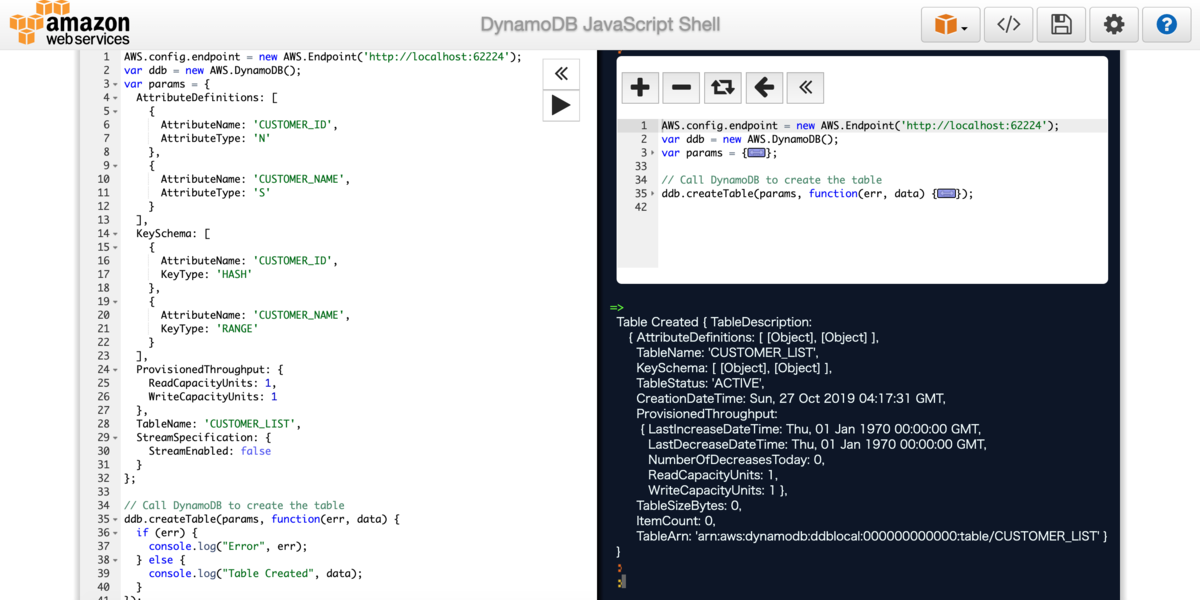This screenshot has height=600, width=1200.
Task: Click the DynamoDB JavaScript Shell title
Action: coord(600,25)
